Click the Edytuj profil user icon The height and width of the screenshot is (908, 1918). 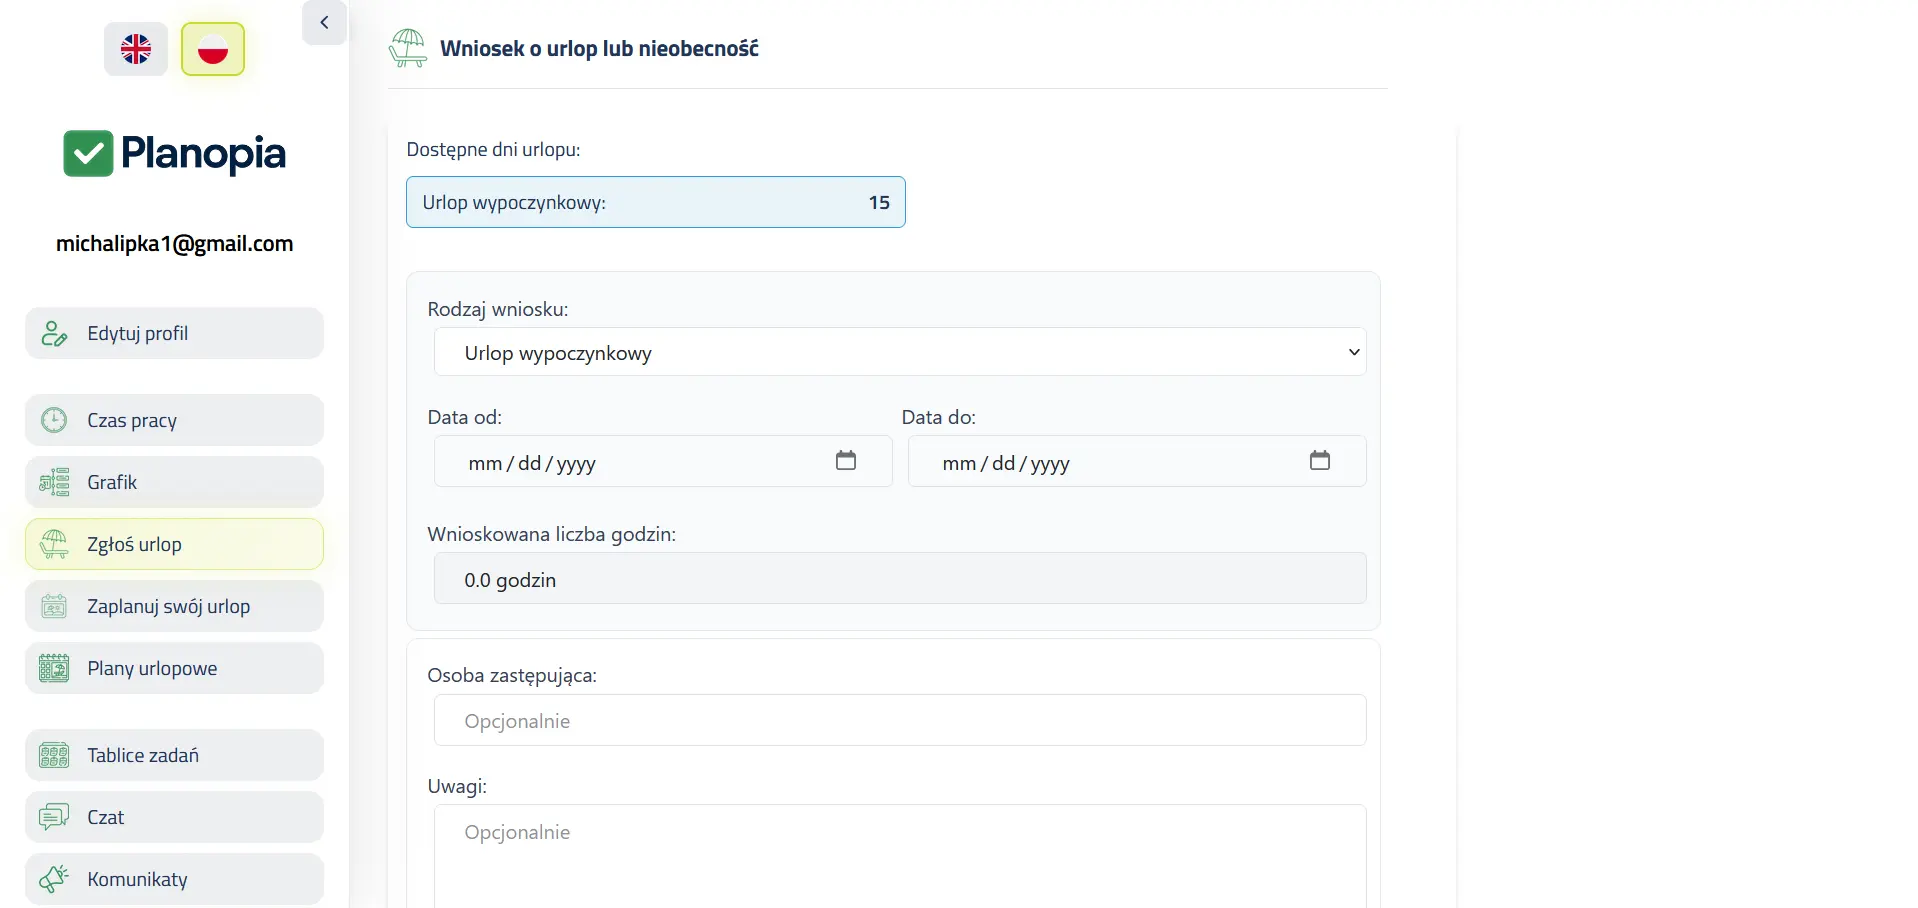pos(54,334)
